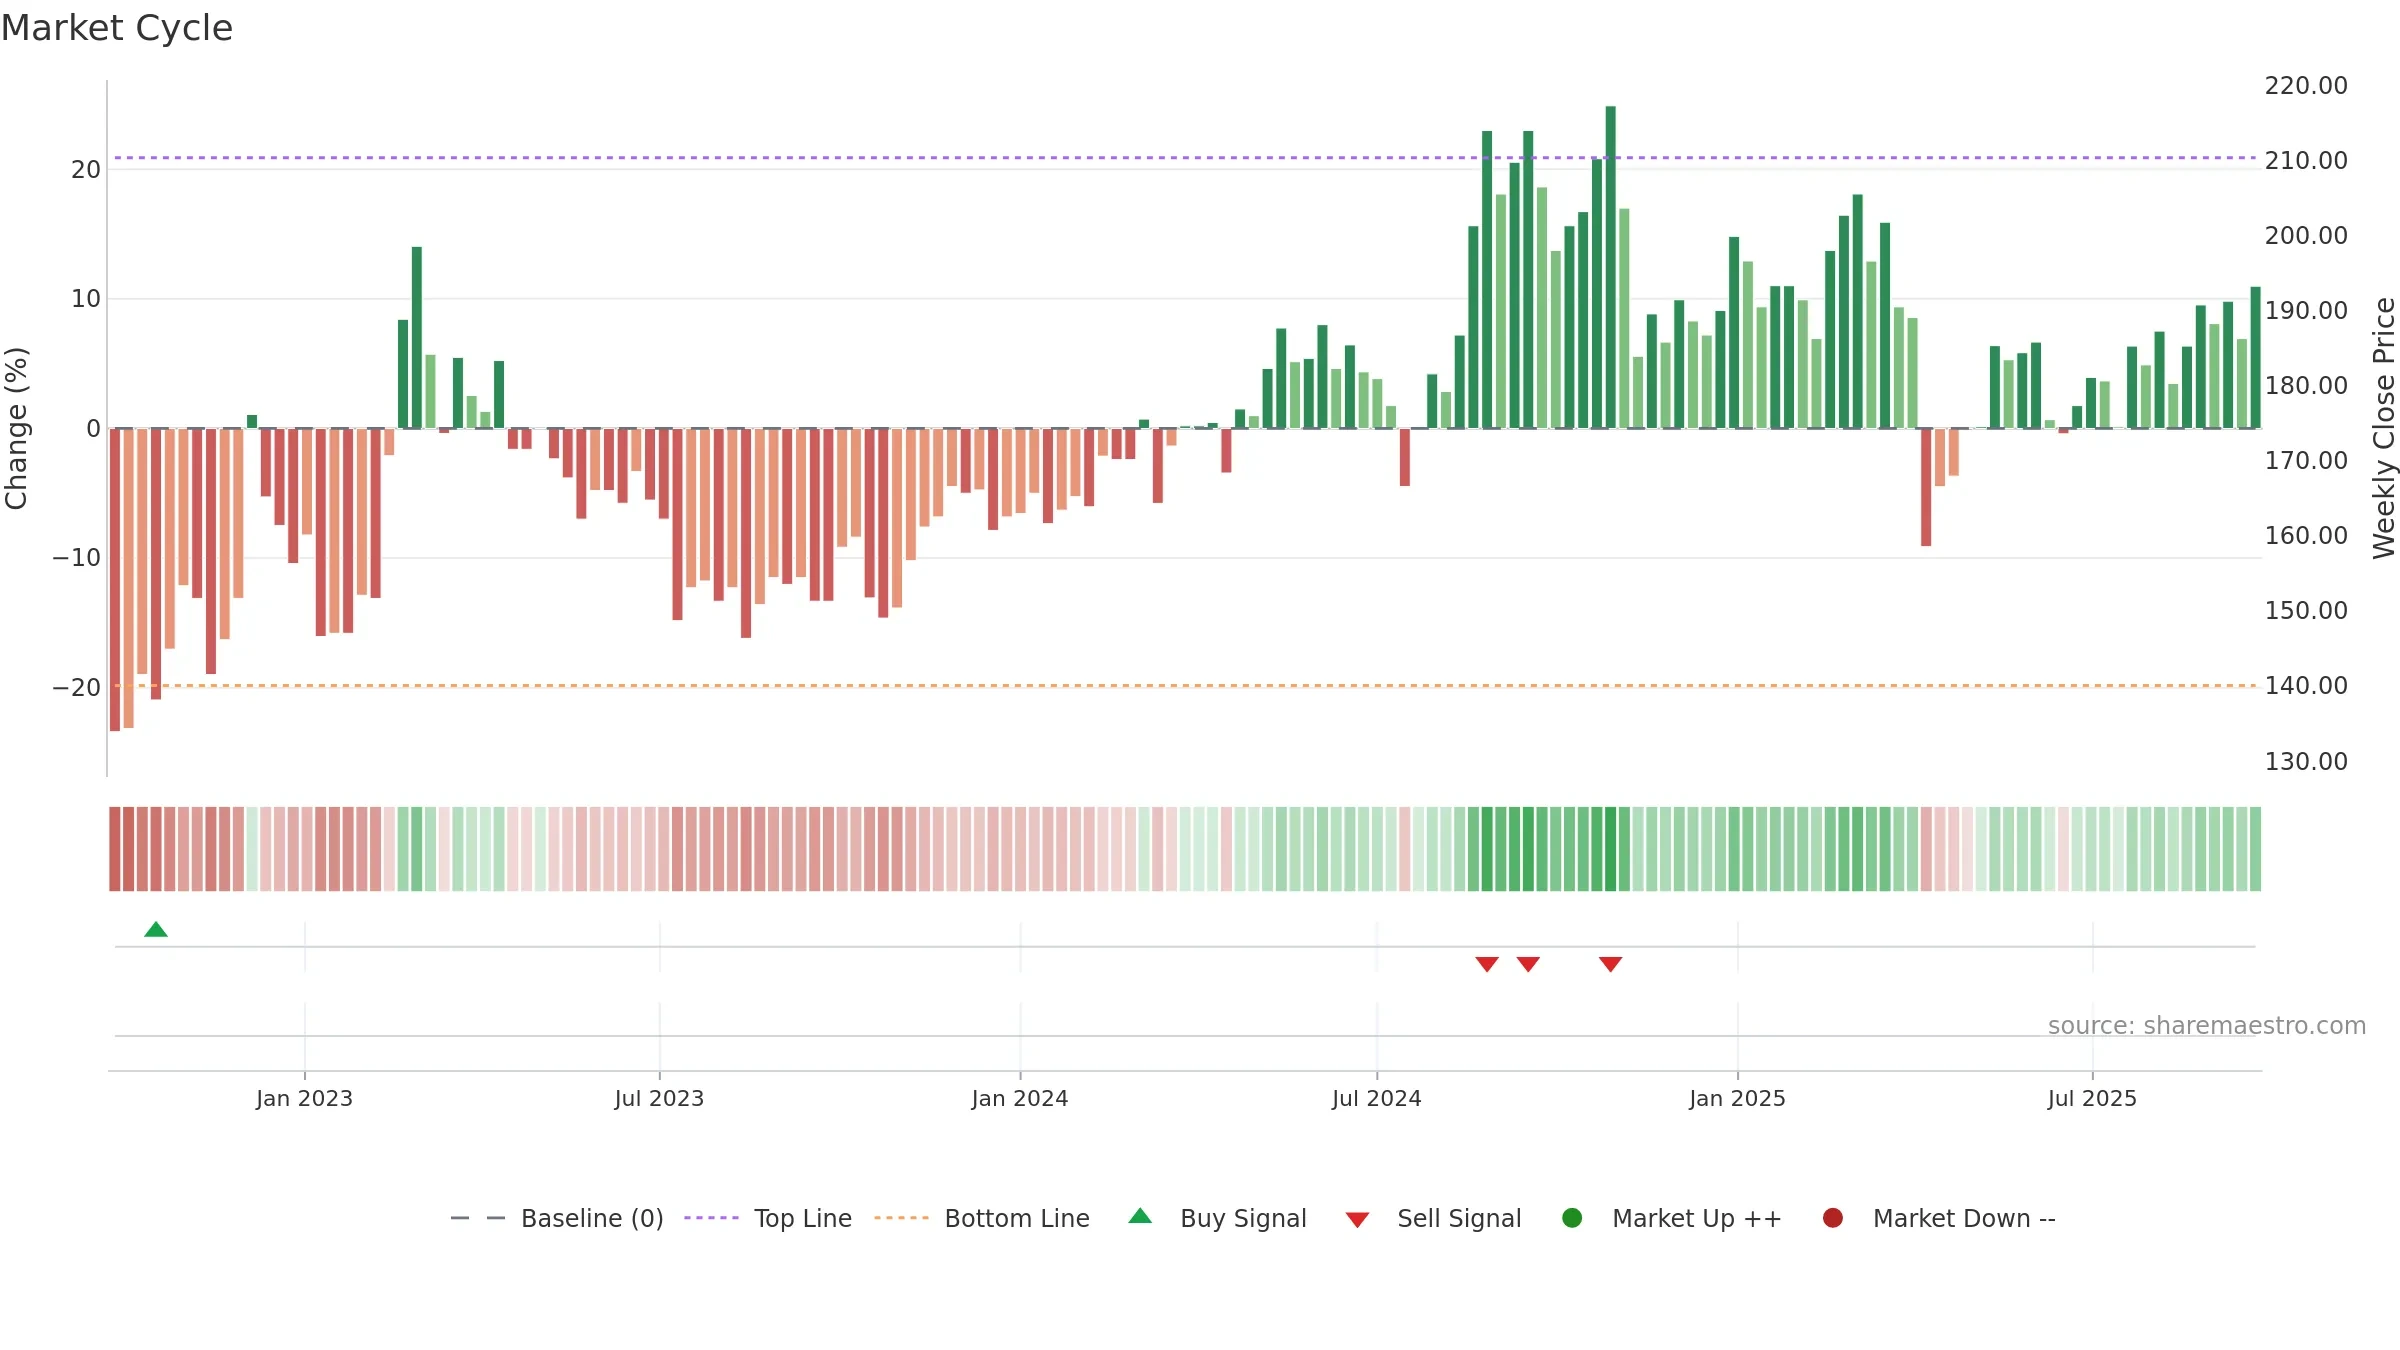Click the 130.00 price axis label
This screenshot has height=1350, width=2400.
pos(2306,762)
